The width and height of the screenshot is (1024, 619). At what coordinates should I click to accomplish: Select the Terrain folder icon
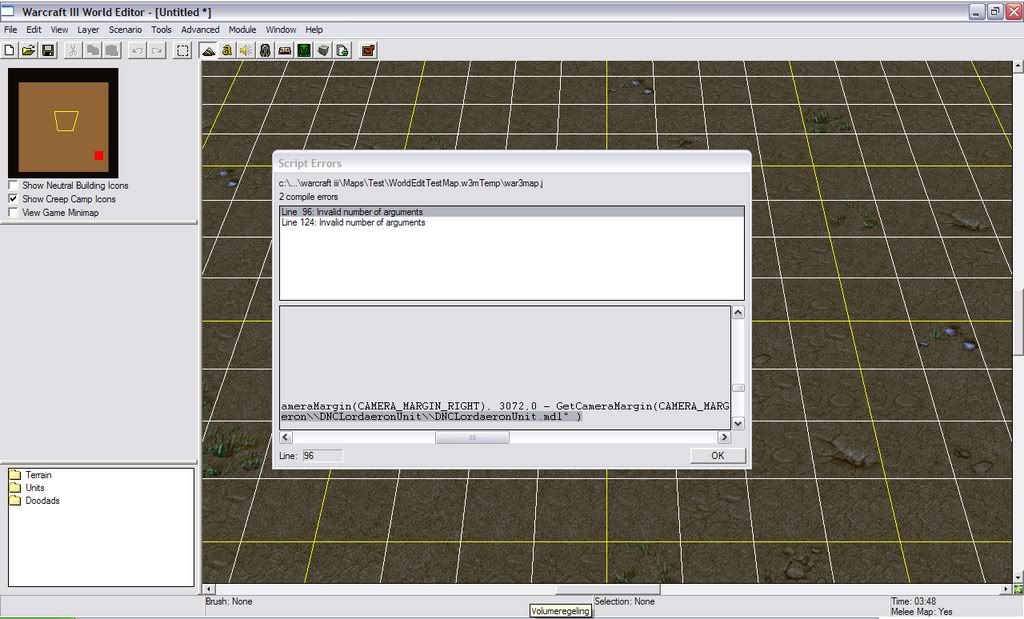pyautogui.click(x=15, y=475)
